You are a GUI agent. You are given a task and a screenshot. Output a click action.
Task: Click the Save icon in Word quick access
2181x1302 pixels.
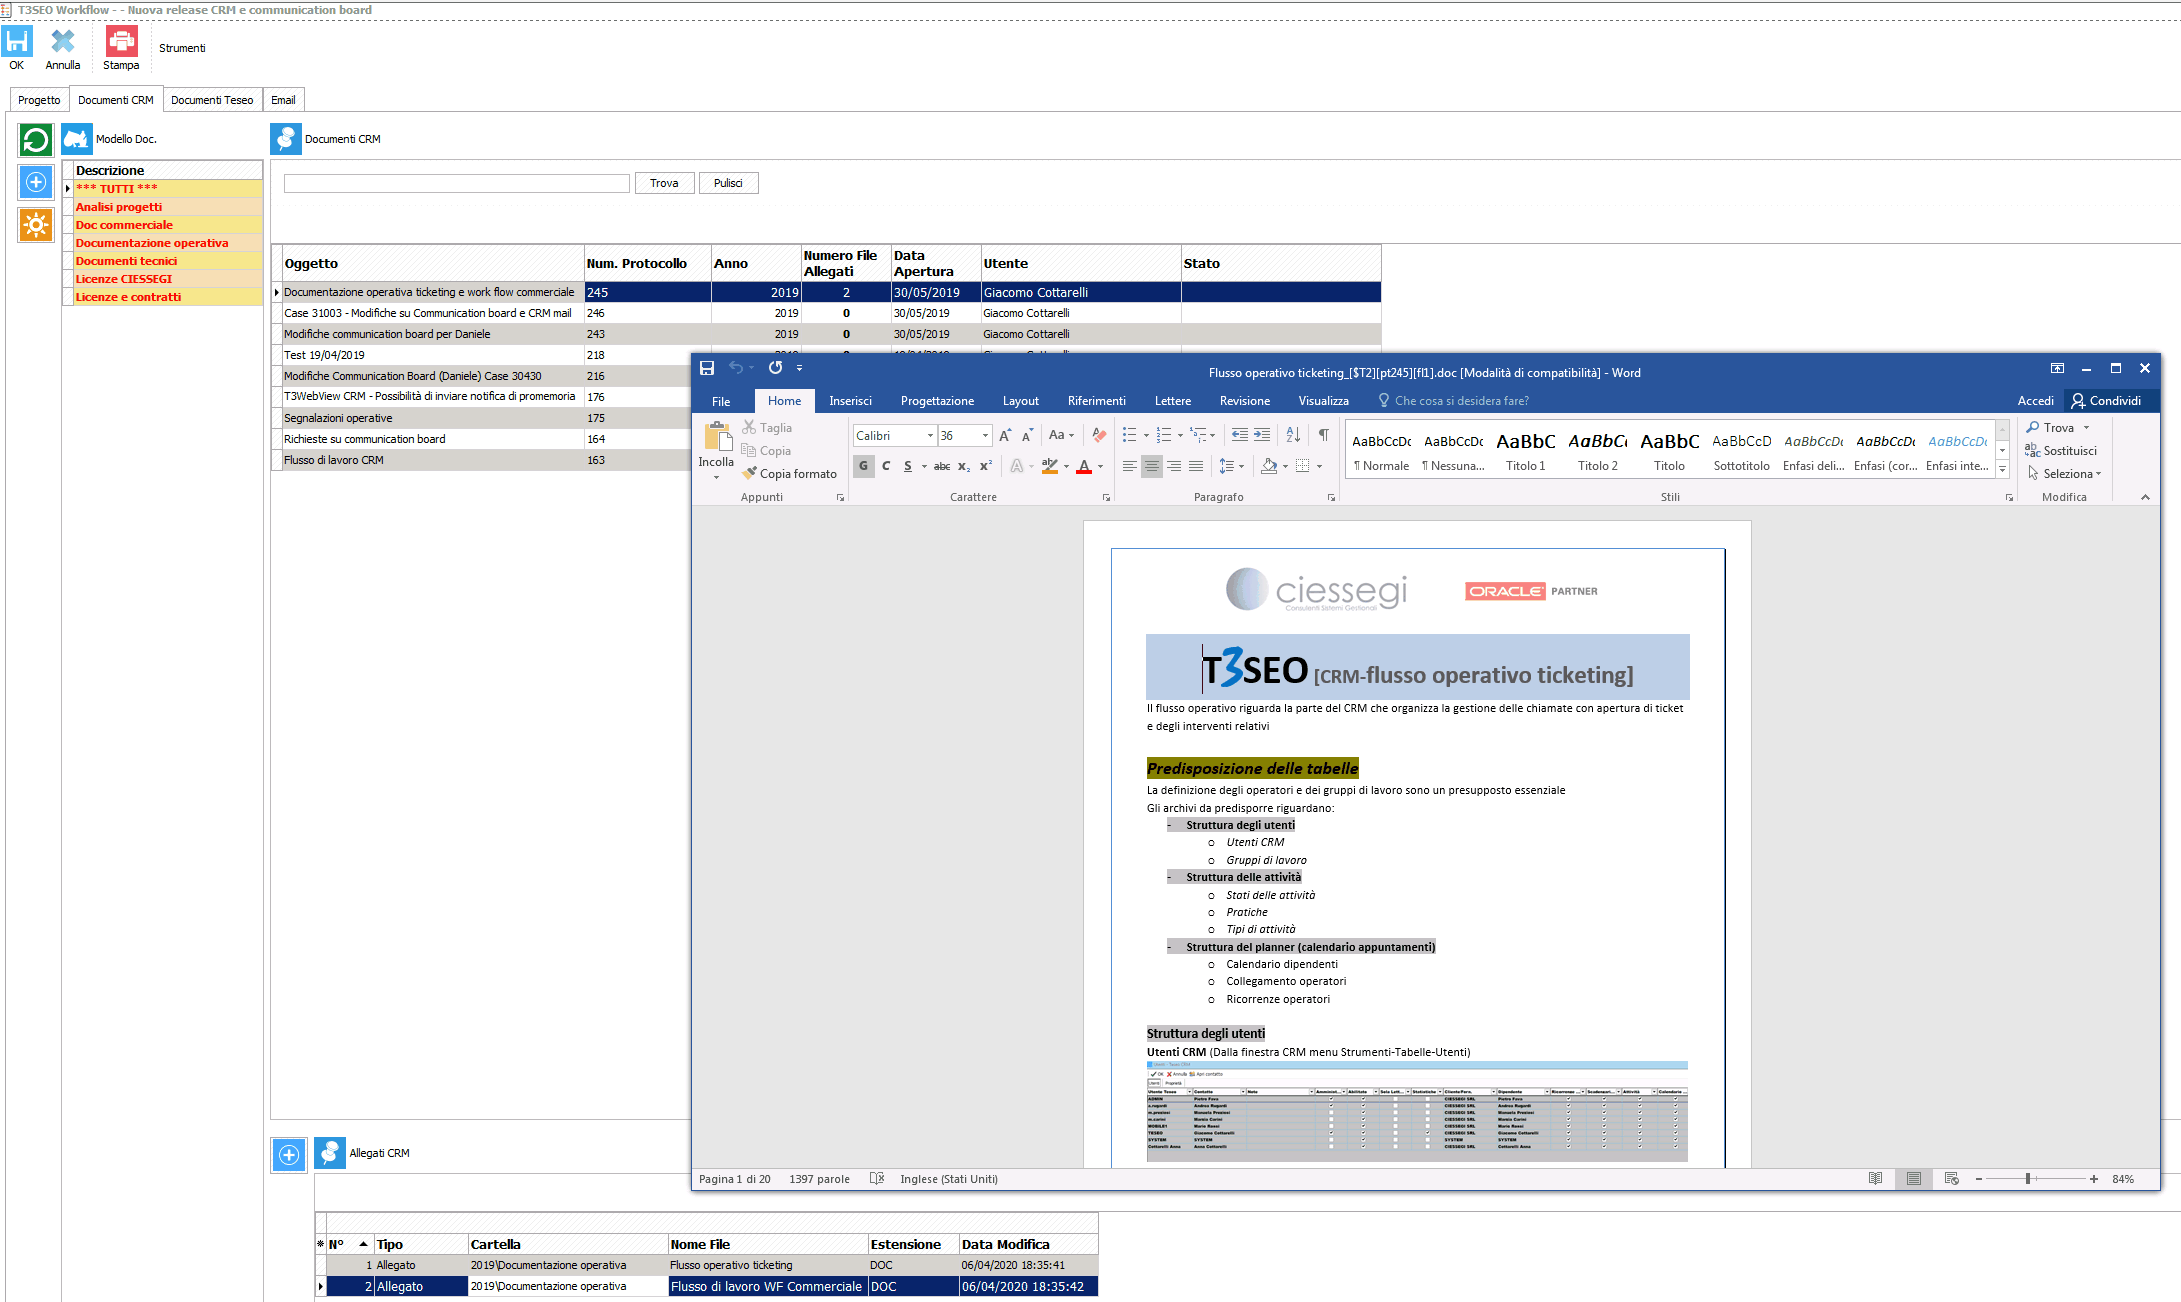coord(707,368)
